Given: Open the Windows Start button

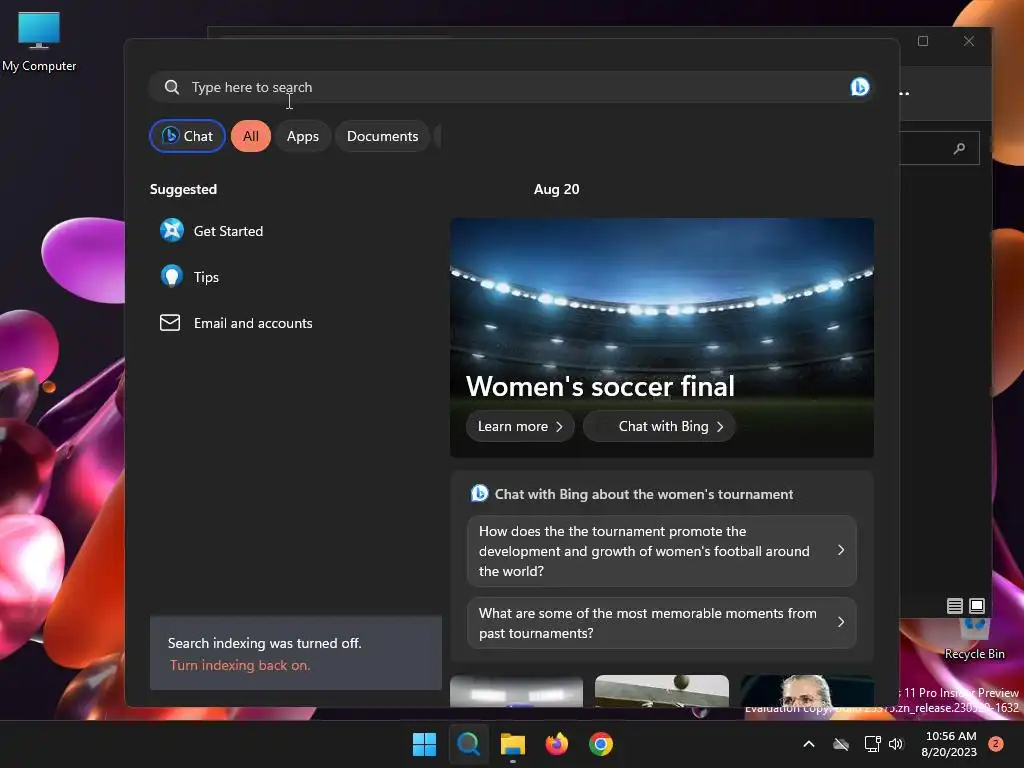Looking at the screenshot, I should pos(424,744).
